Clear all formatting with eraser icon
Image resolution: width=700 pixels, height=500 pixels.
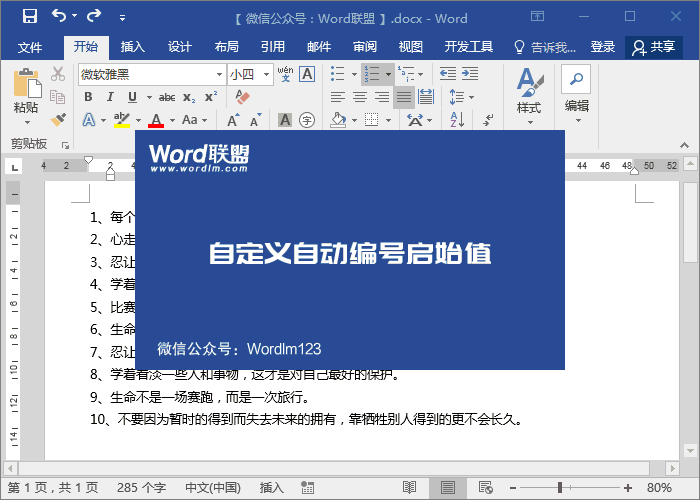(242, 97)
